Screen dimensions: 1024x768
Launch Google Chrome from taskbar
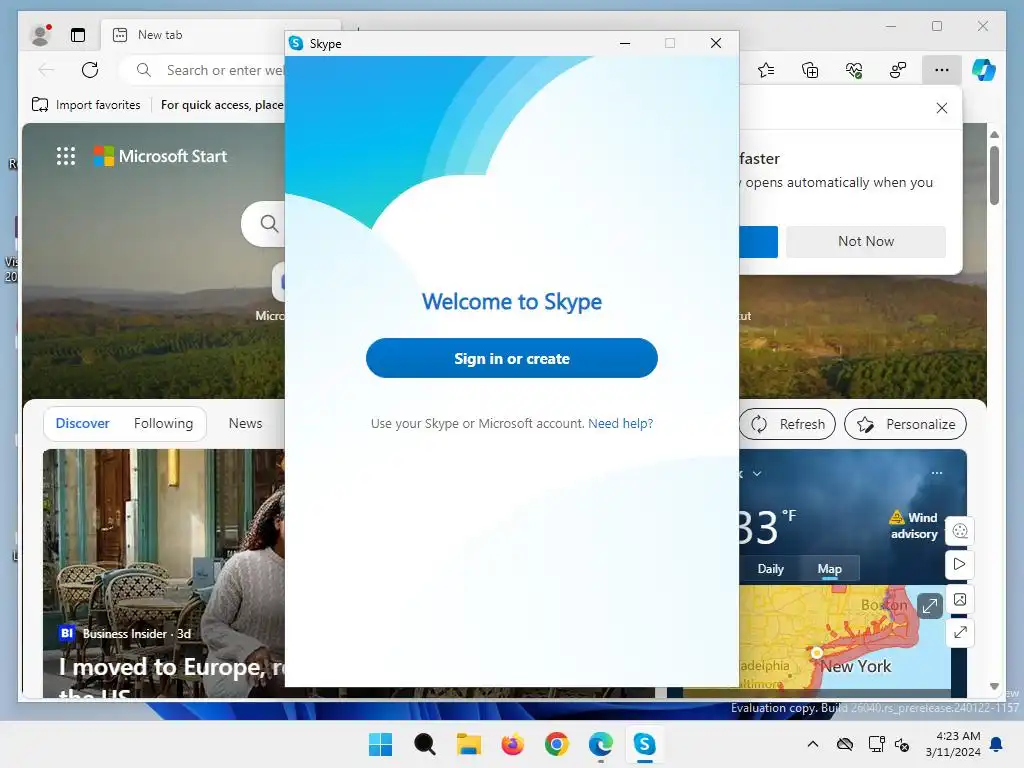[556, 744]
